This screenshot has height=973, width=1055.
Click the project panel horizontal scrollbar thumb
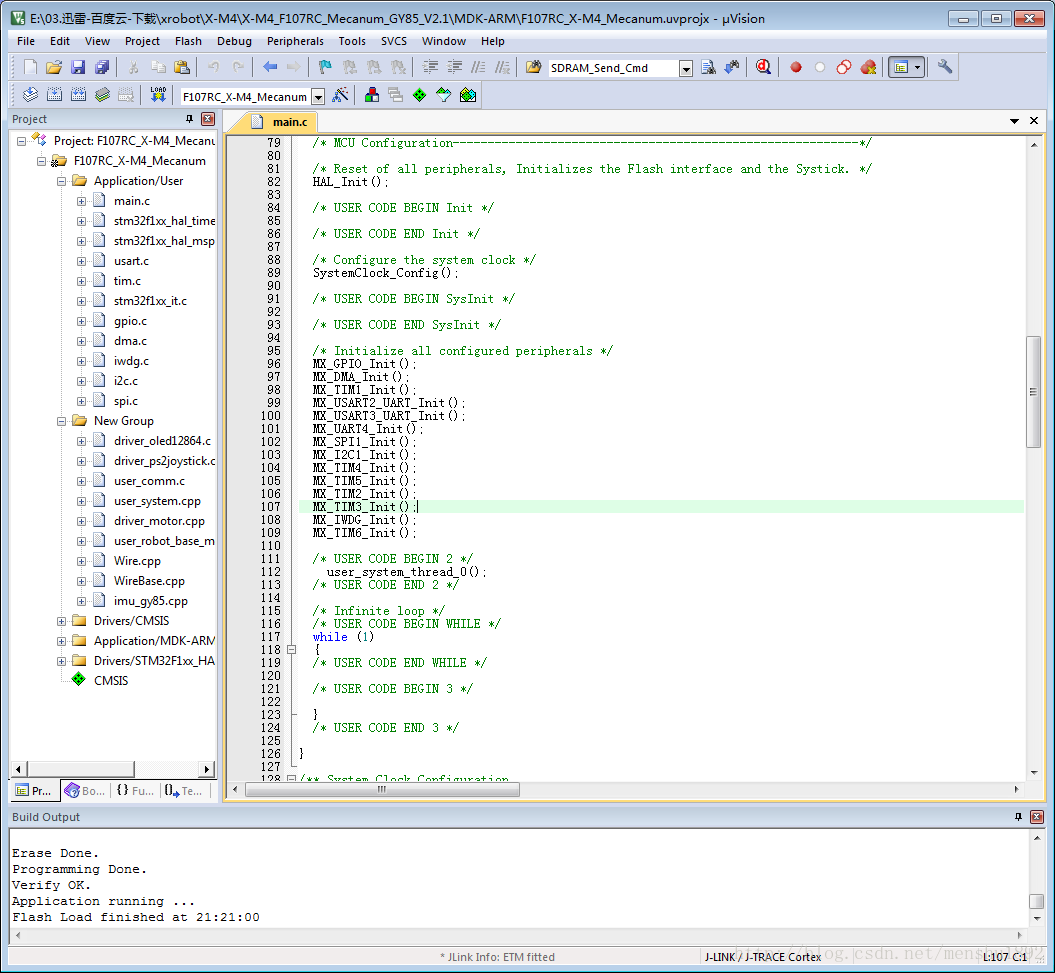[x=80, y=769]
